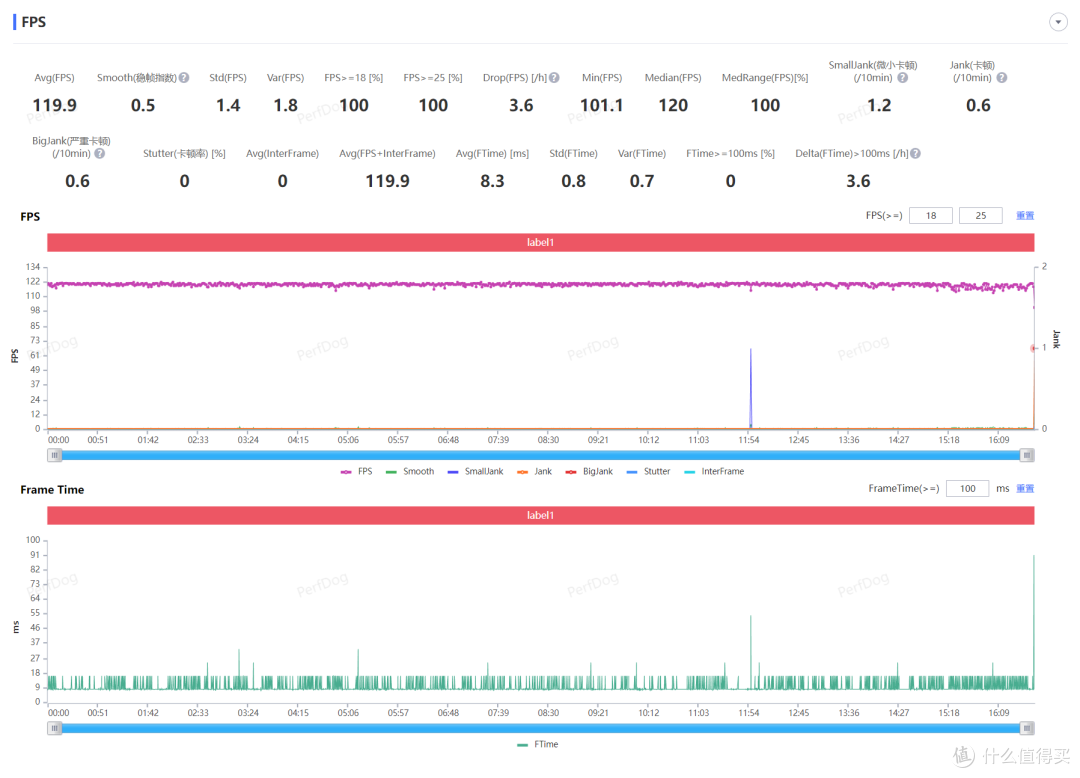
Task: Toggle the SmallJank series in the legend
Action: [475, 472]
